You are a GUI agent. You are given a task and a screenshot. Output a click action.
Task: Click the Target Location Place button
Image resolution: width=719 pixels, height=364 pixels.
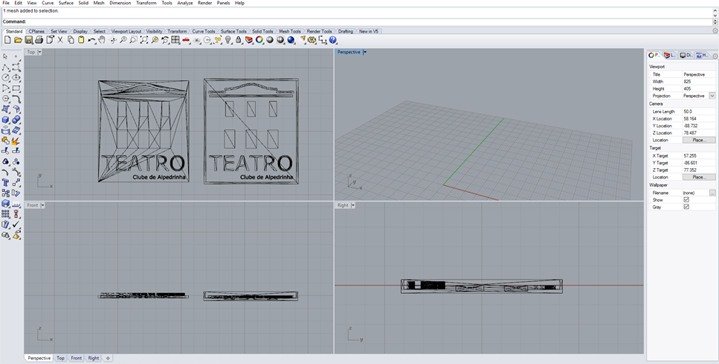pos(698,177)
